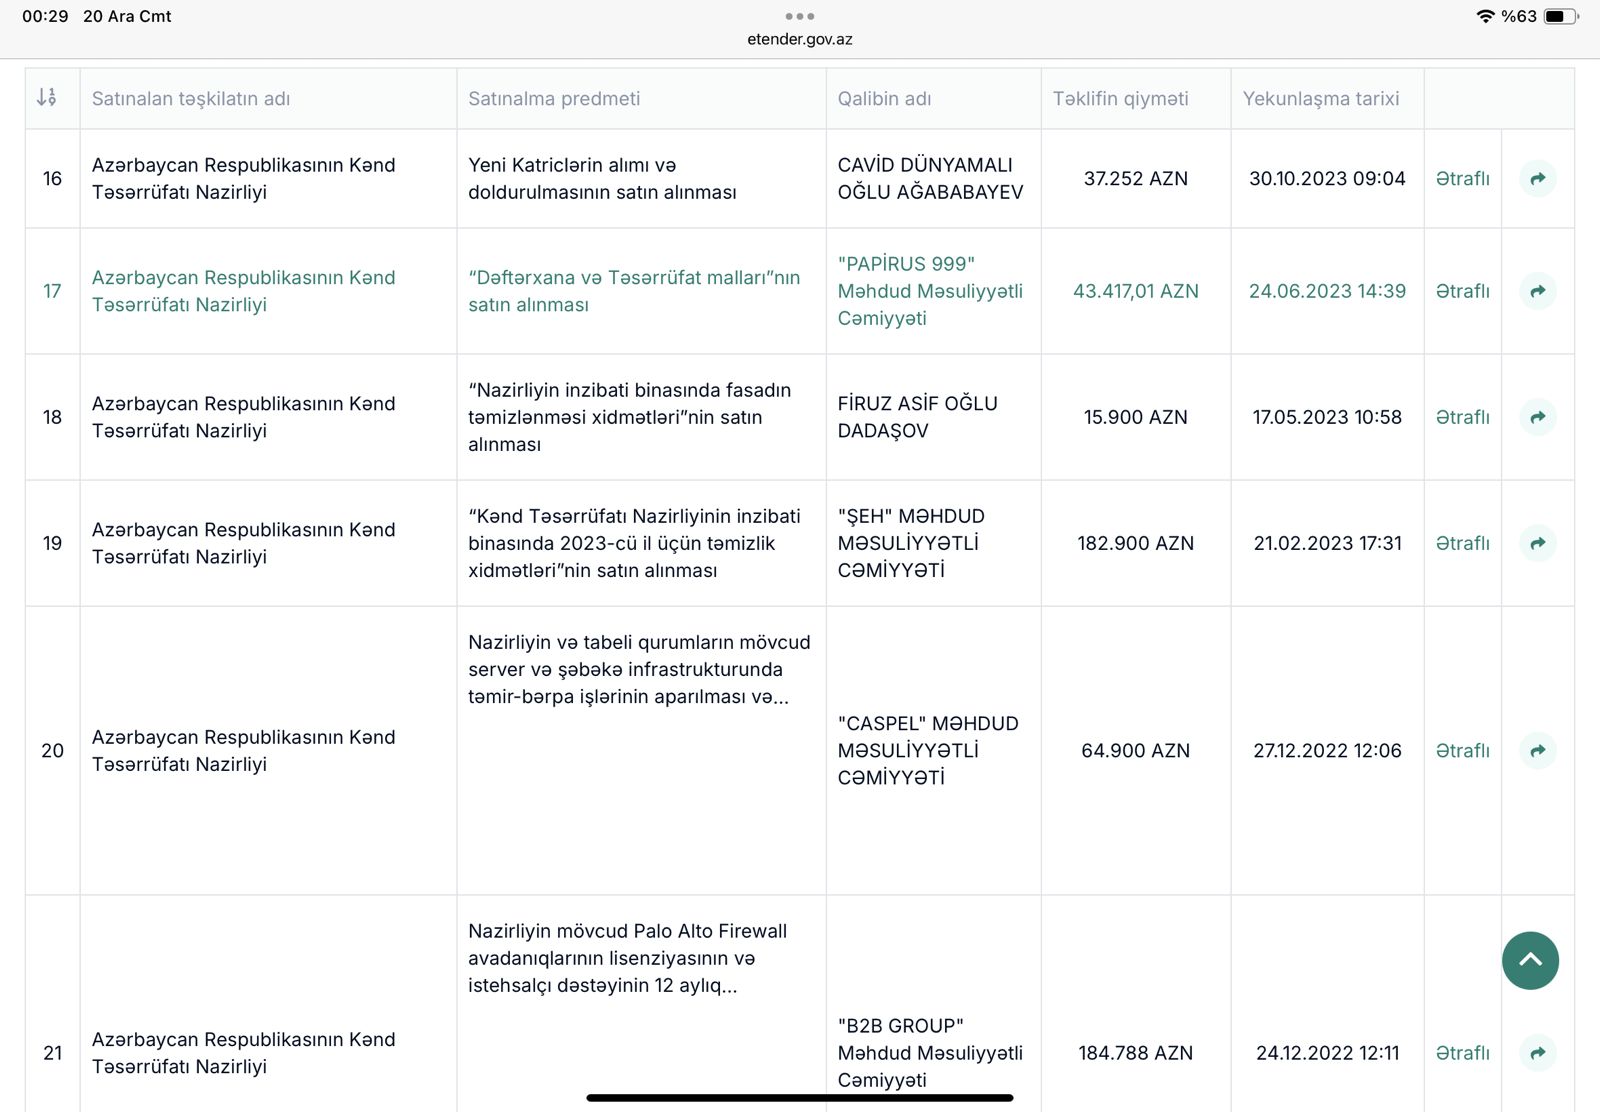Tap the three-dot menu above the address
The width and height of the screenshot is (1600, 1112).
pos(799,16)
